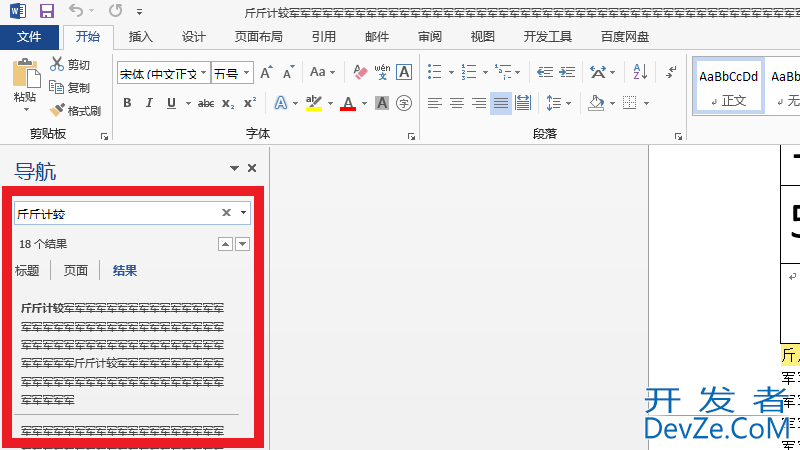Show or hide paragraph marks
The width and height of the screenshot is (800, 450).
(x=671, y=72)
